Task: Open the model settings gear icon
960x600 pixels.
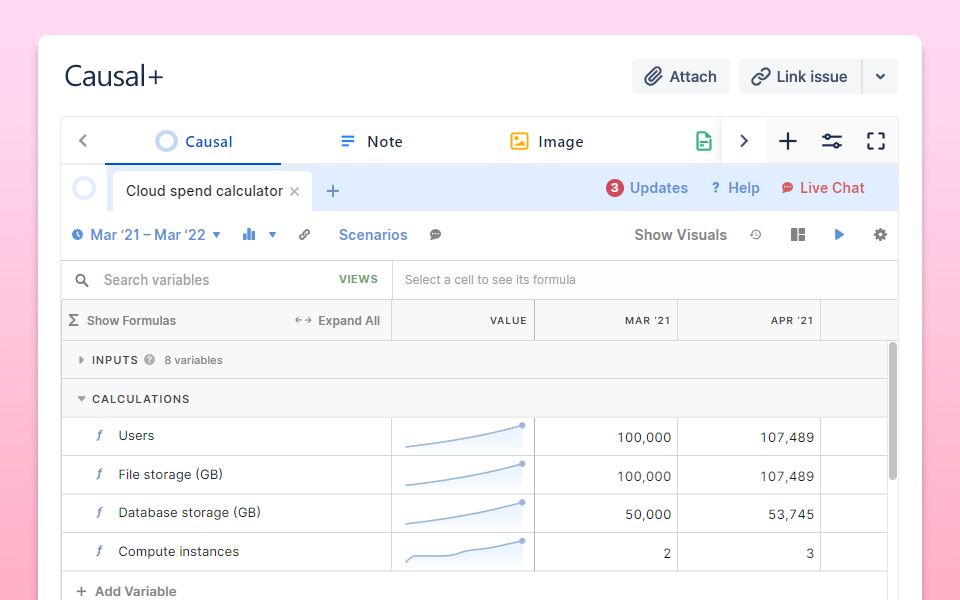Action: pos(880,235)
